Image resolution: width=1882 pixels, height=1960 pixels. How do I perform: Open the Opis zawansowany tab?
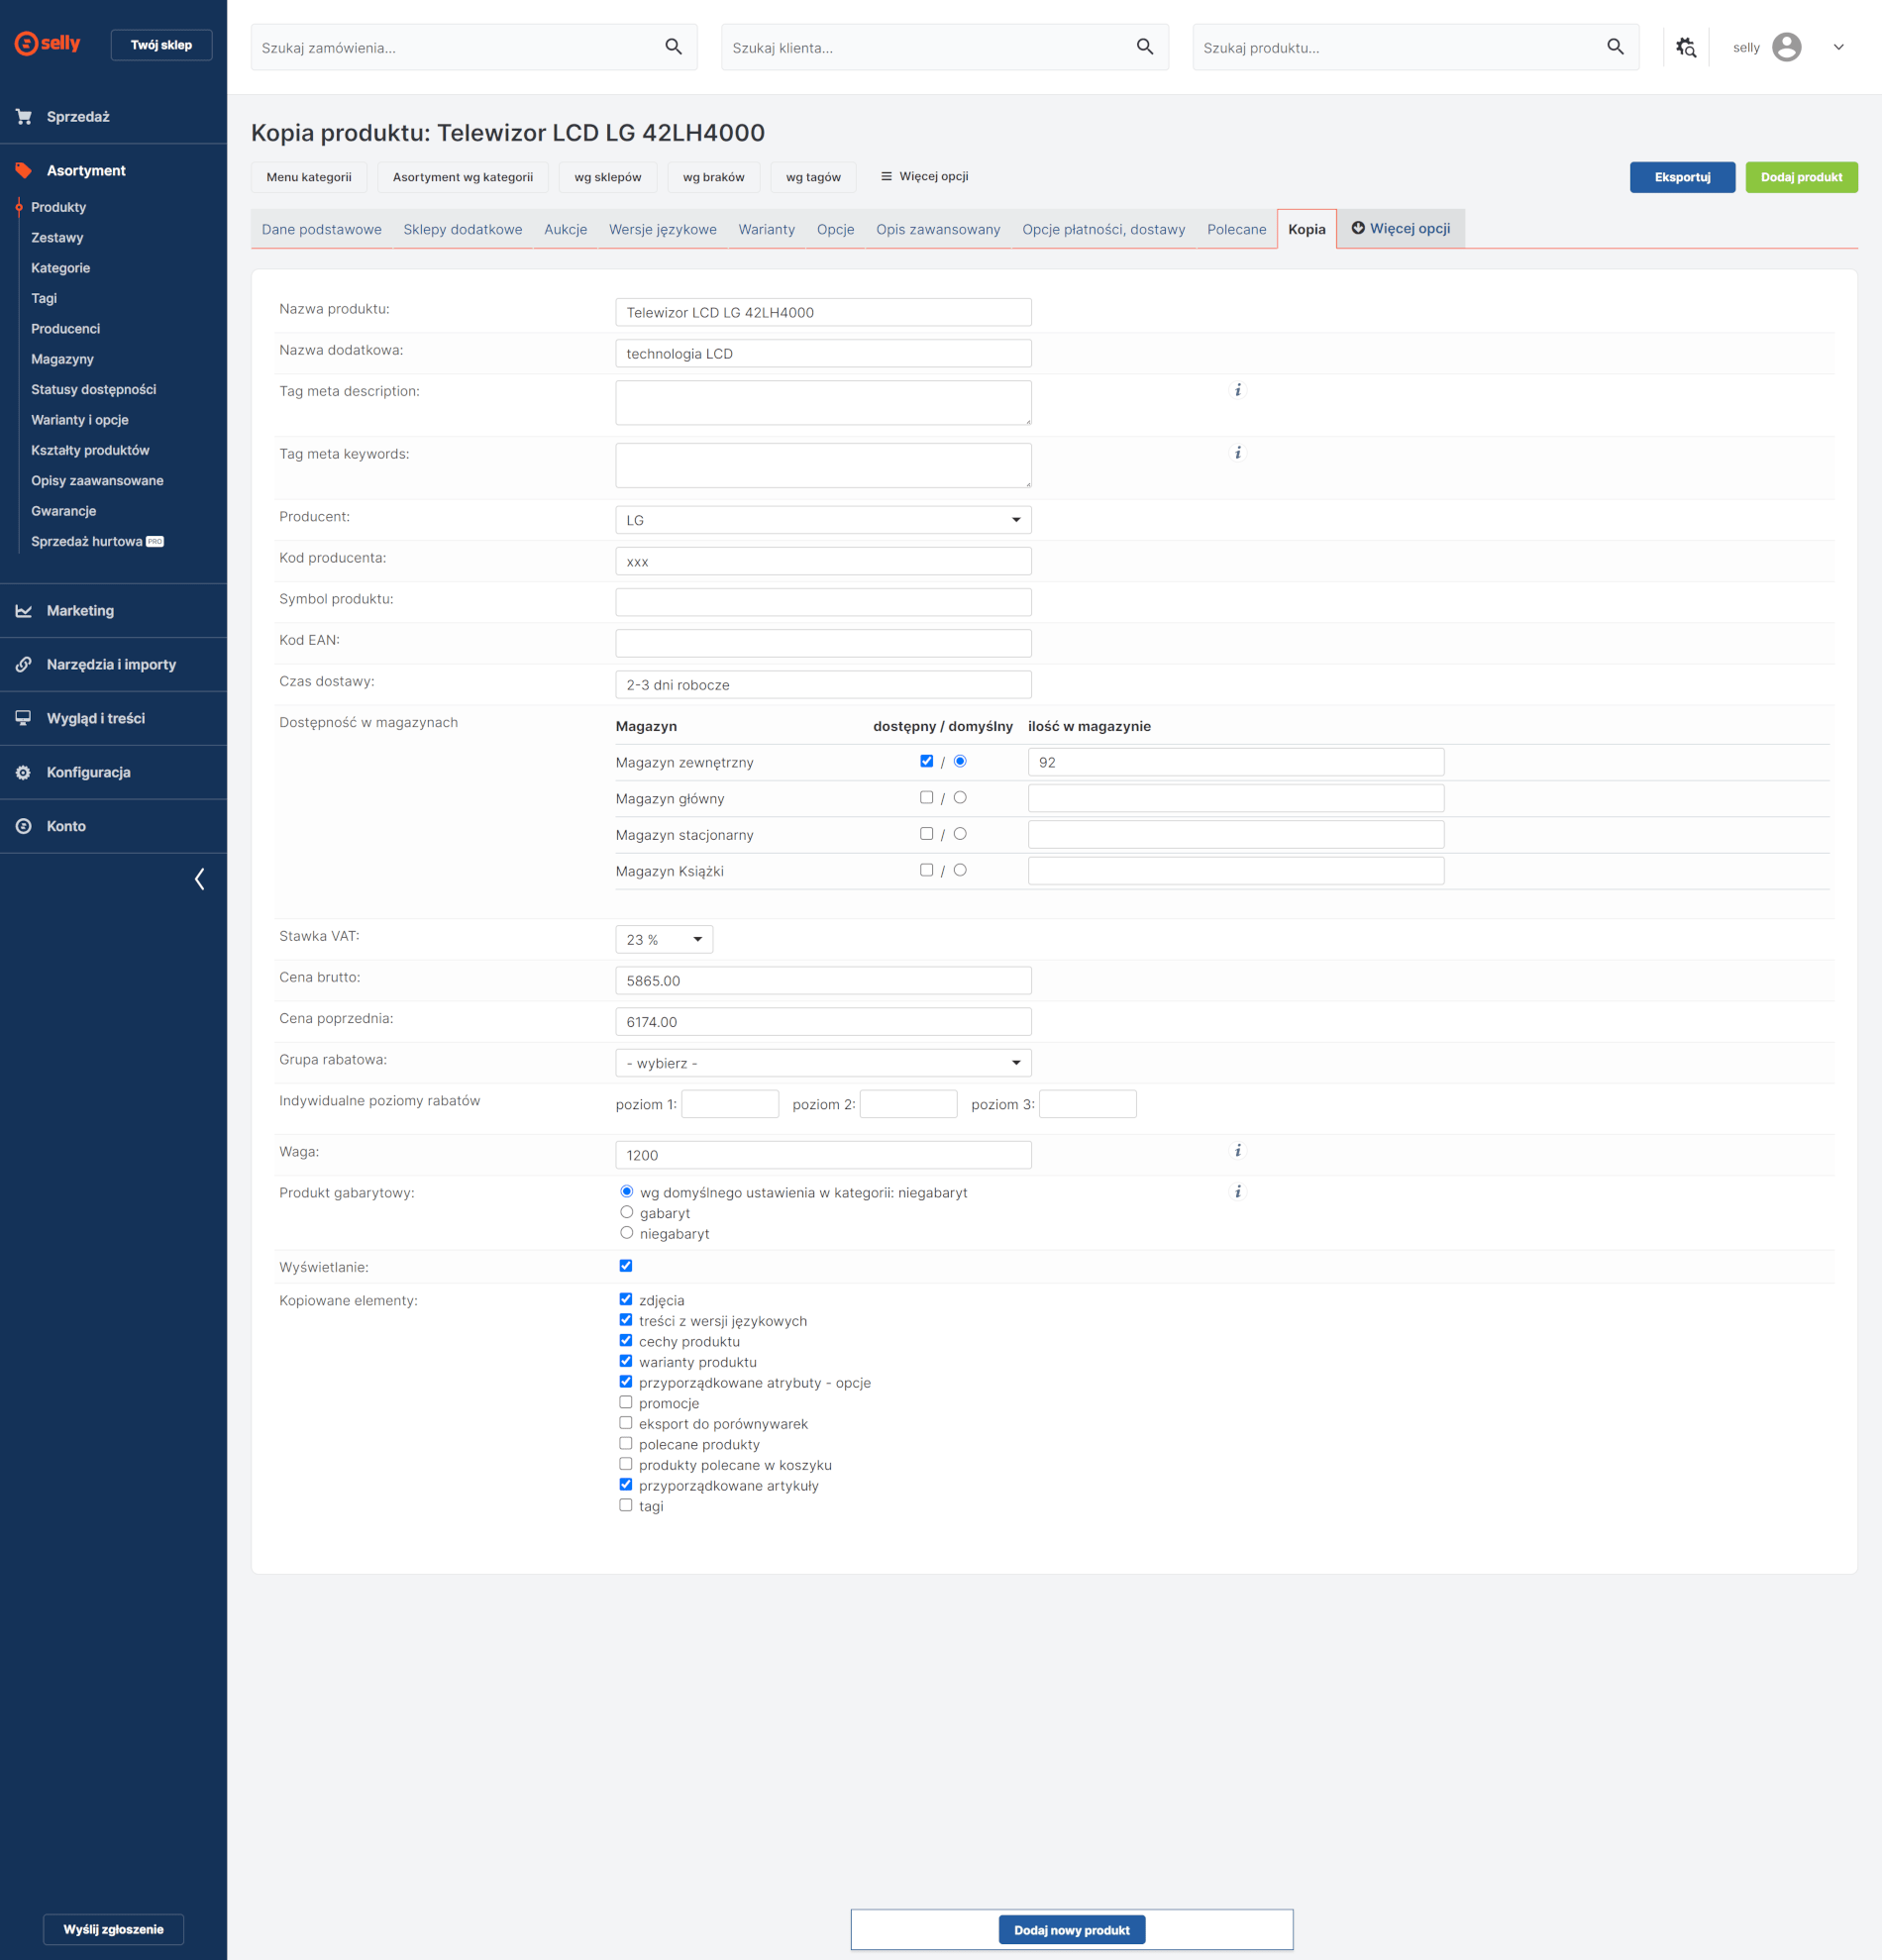click(938, 229)
